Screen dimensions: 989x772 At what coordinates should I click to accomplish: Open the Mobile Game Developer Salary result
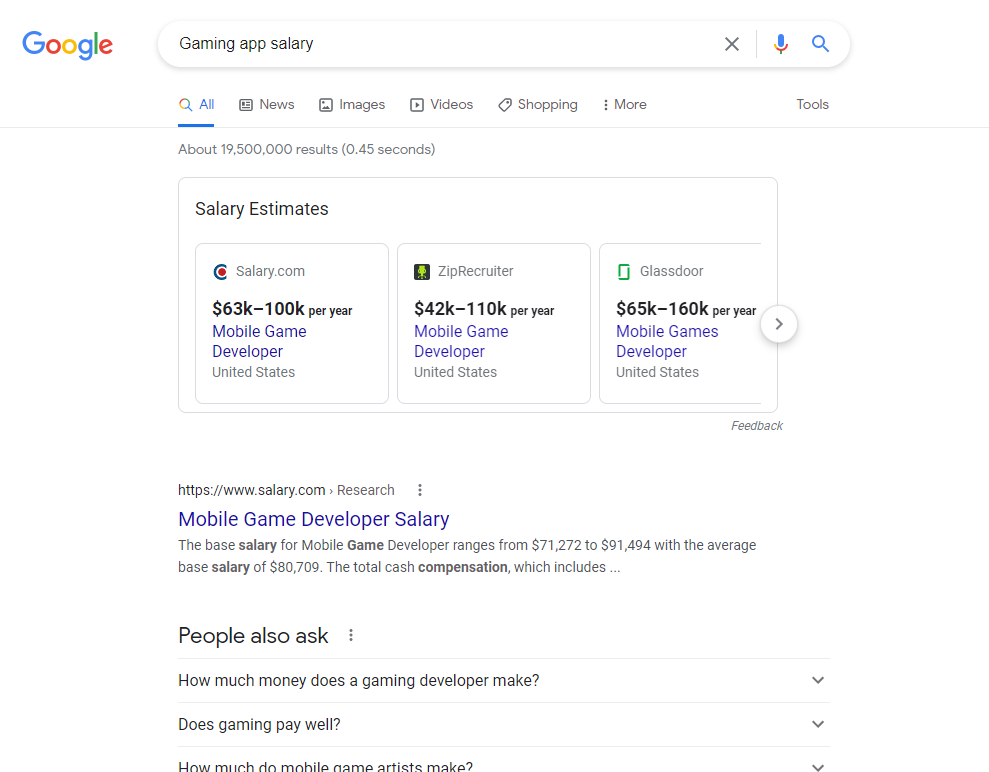313,519
